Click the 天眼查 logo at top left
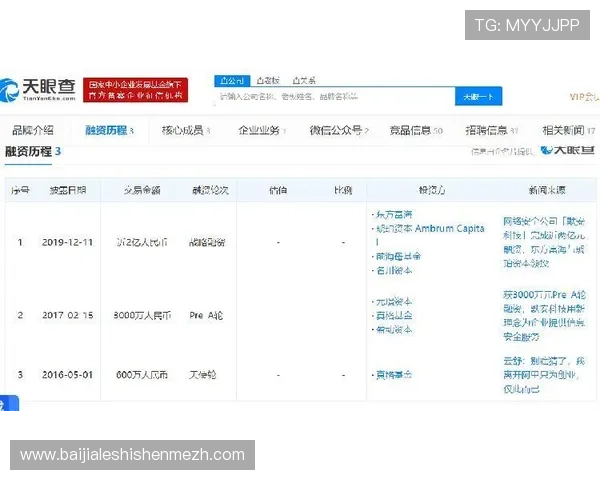This screenshot has width=600, height=480. pos(38,90)
